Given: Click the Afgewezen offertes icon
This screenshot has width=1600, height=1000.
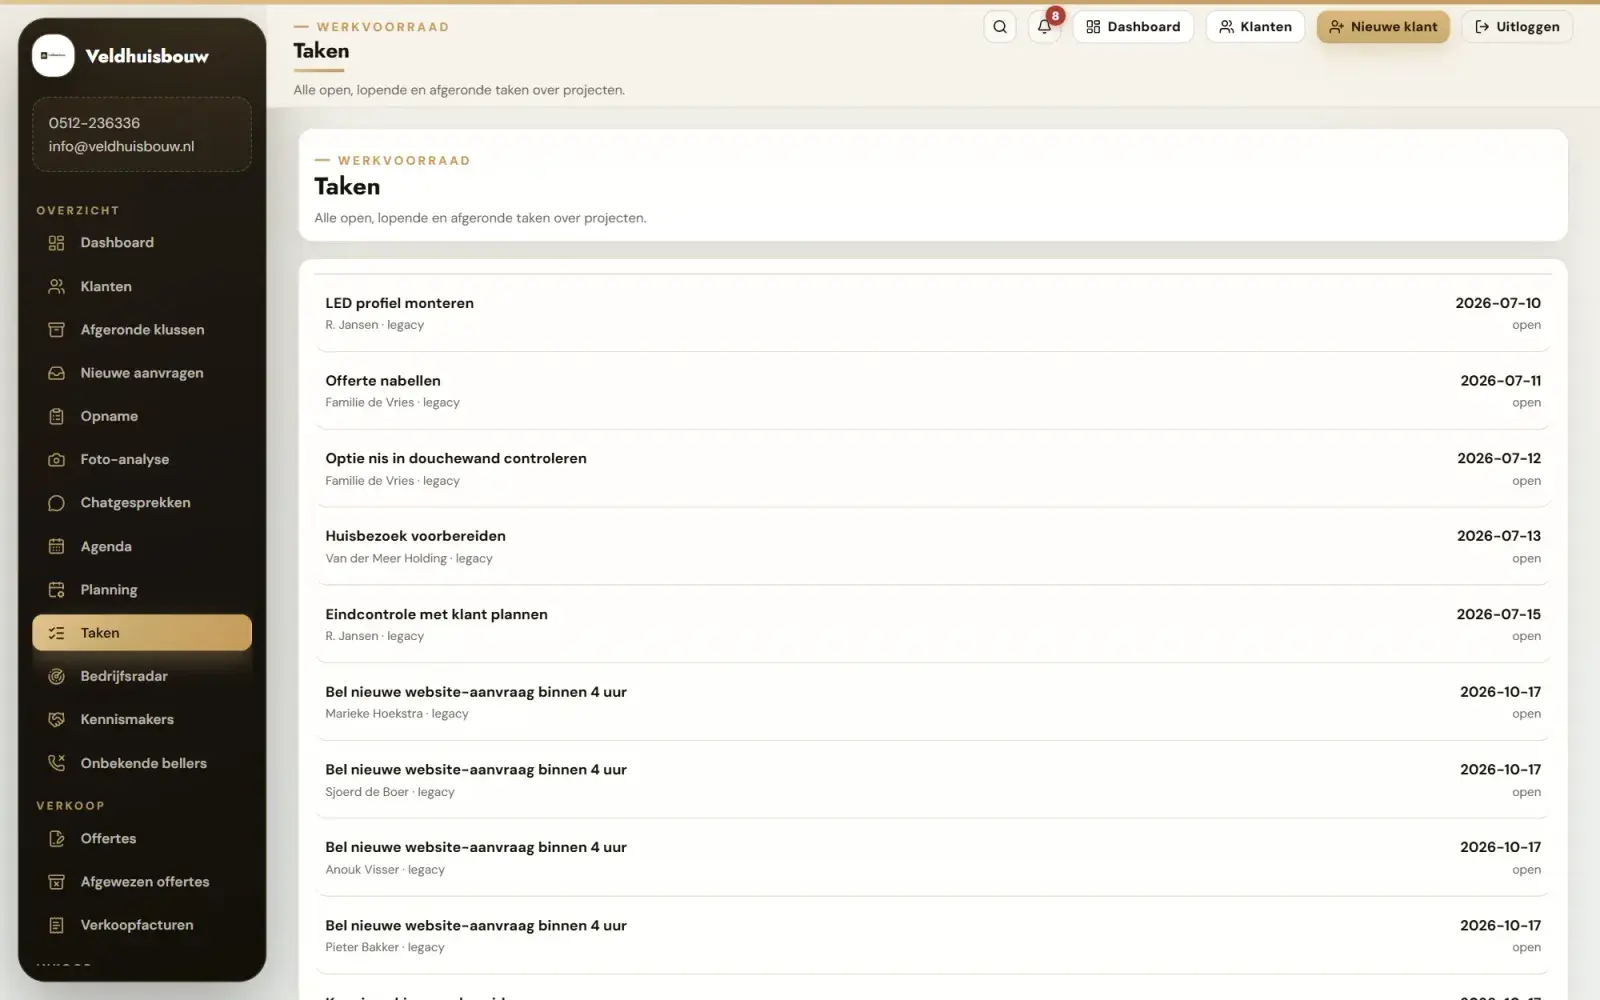Looking at the screenshot, I should [57, 882].
